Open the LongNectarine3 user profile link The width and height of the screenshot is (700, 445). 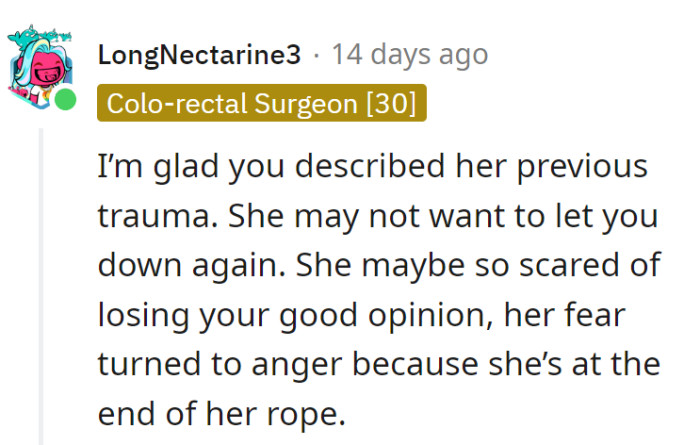[x=199, y=56]
